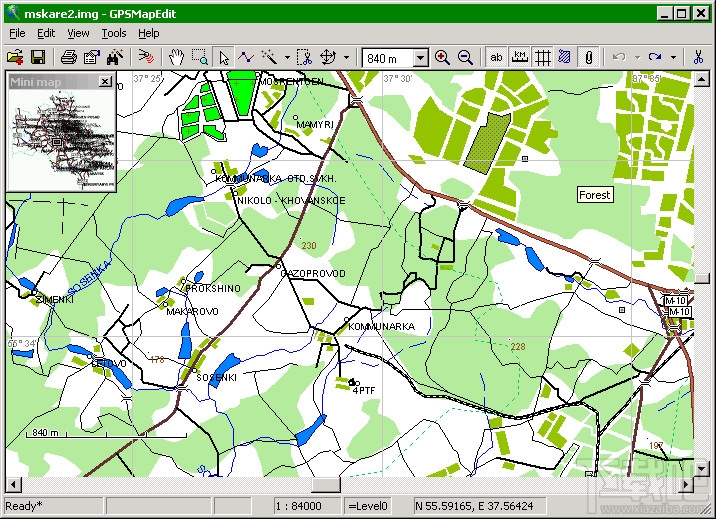
Task: Click the Forest tooltip label
Action: tap(595, 195)
